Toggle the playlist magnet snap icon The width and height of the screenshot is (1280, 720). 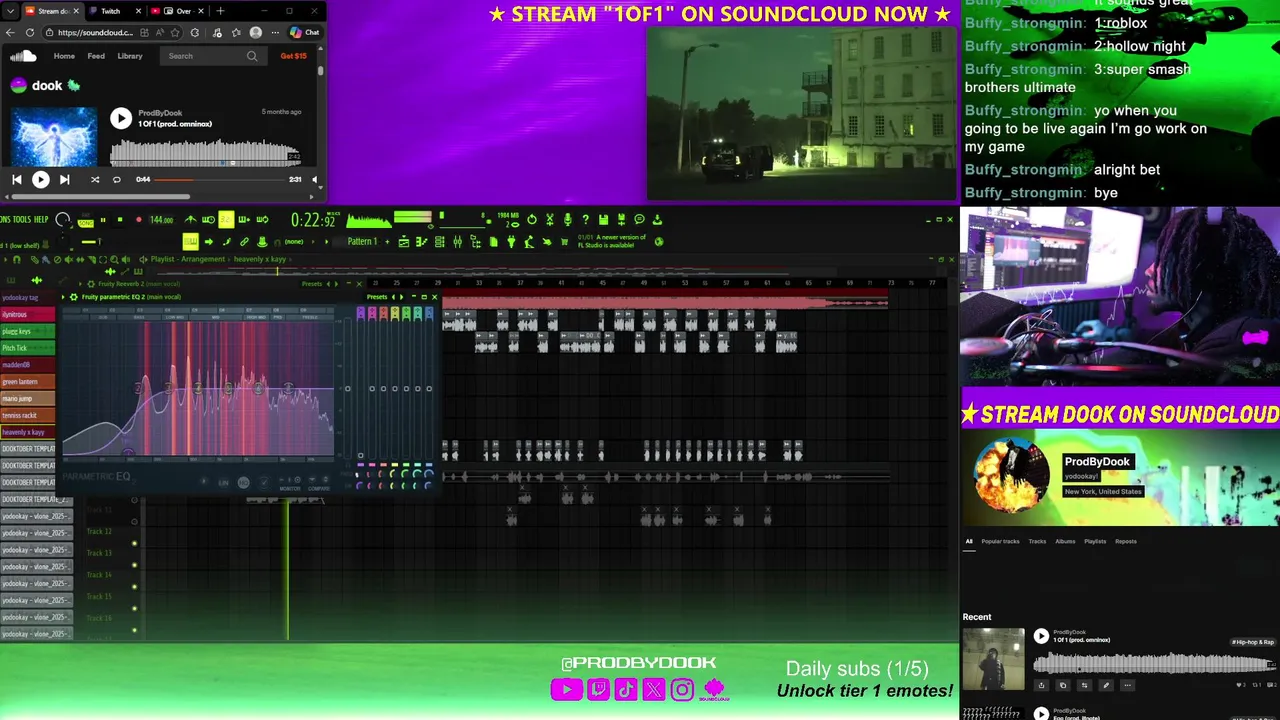point(17,259)
